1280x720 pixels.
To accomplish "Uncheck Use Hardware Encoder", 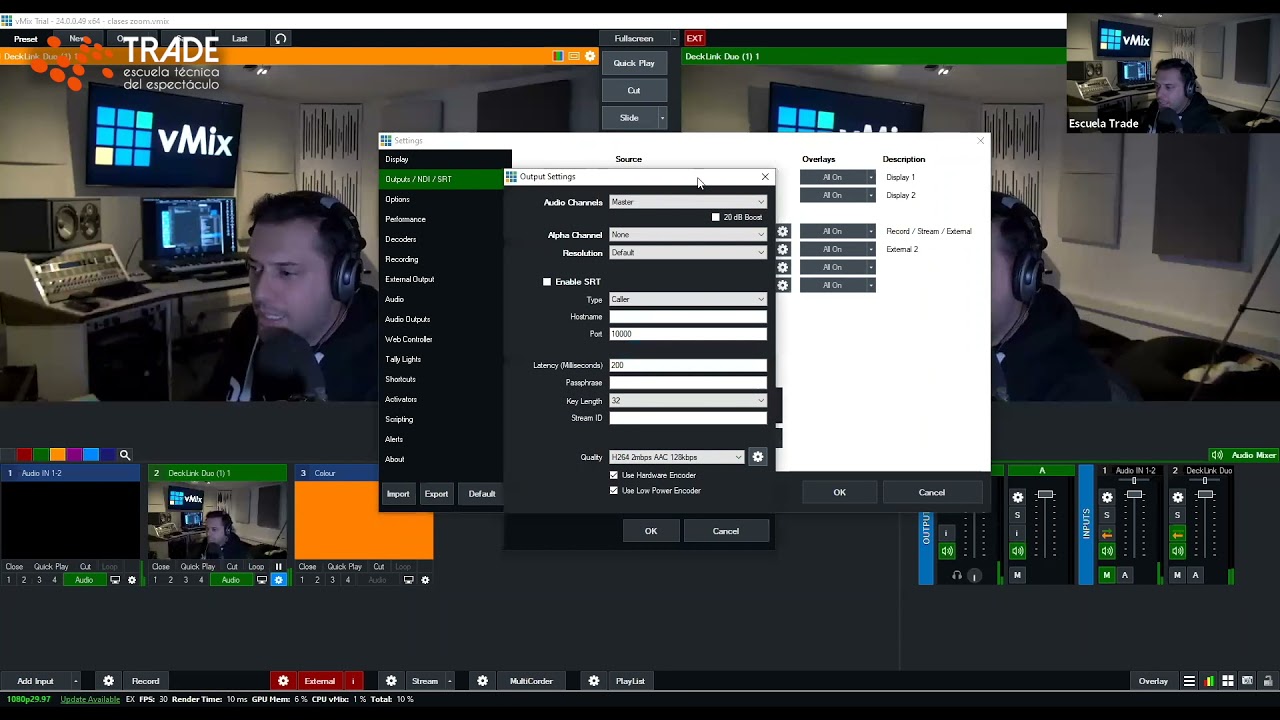I will click(x=614, y=475).
